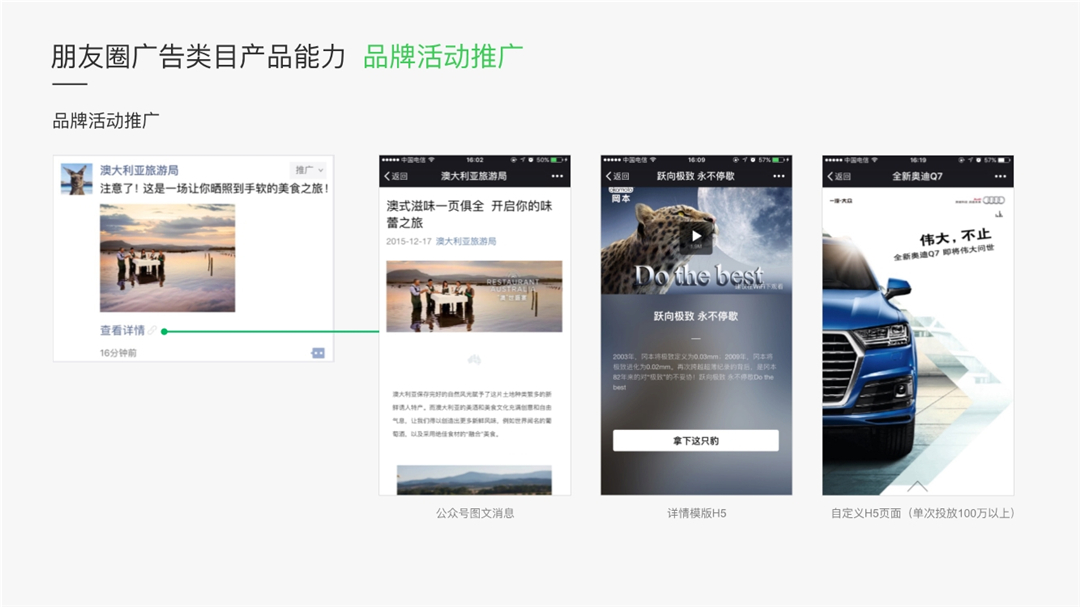Open the landscape photo below the article text
Image resolution: width=1080 pixels, height=607 pixels.
[474, 480]
